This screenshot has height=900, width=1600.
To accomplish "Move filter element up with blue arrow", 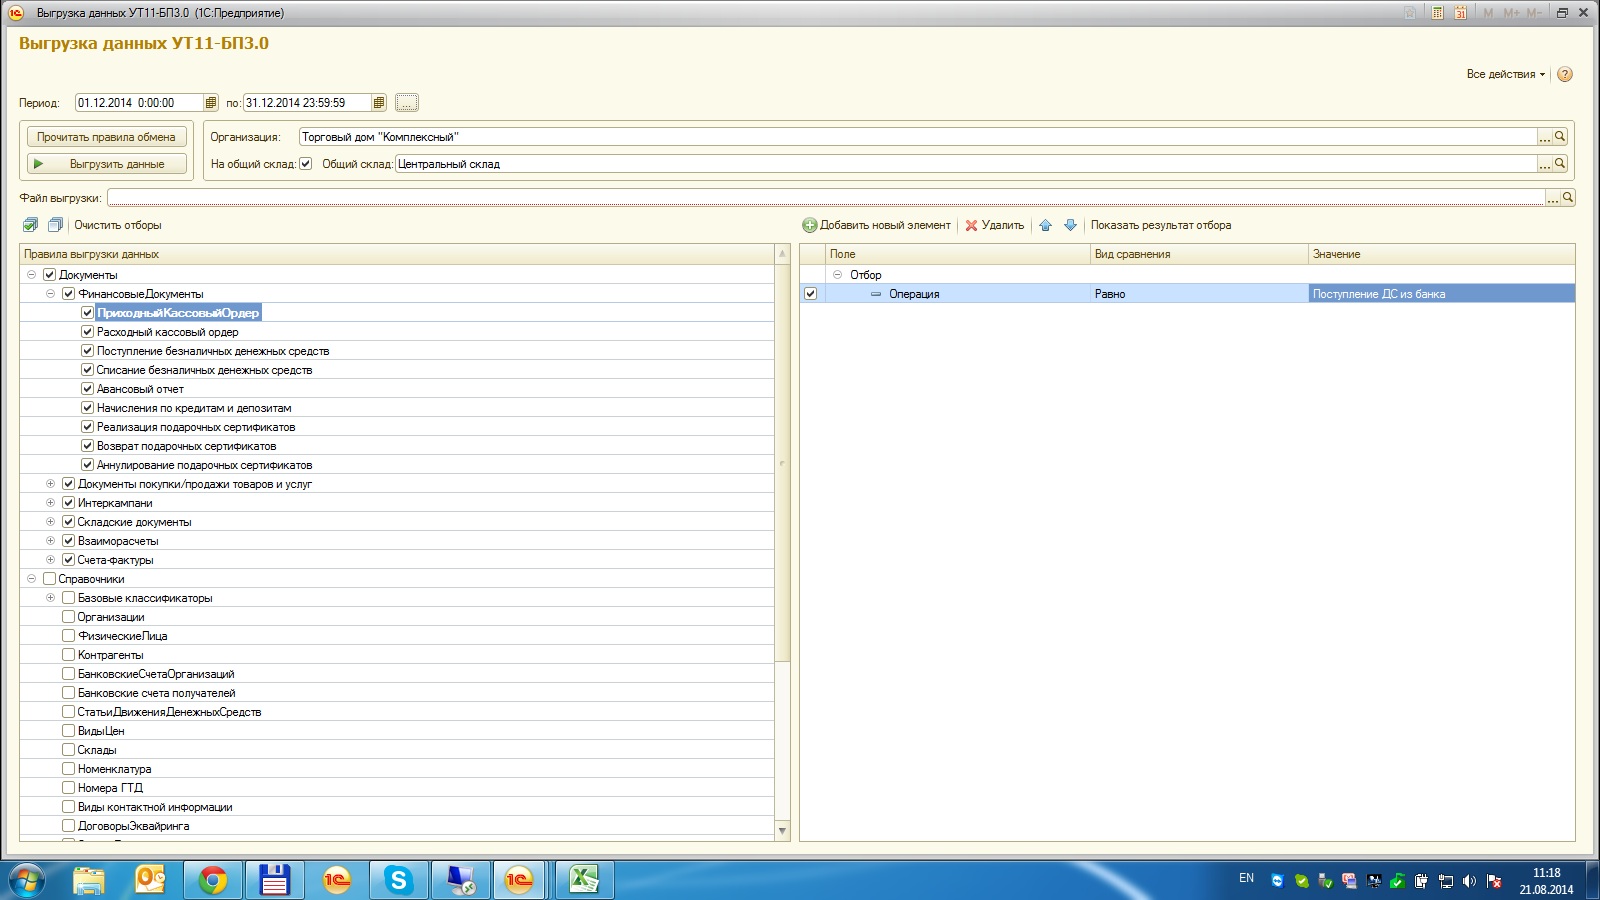I will [1046, 225].
